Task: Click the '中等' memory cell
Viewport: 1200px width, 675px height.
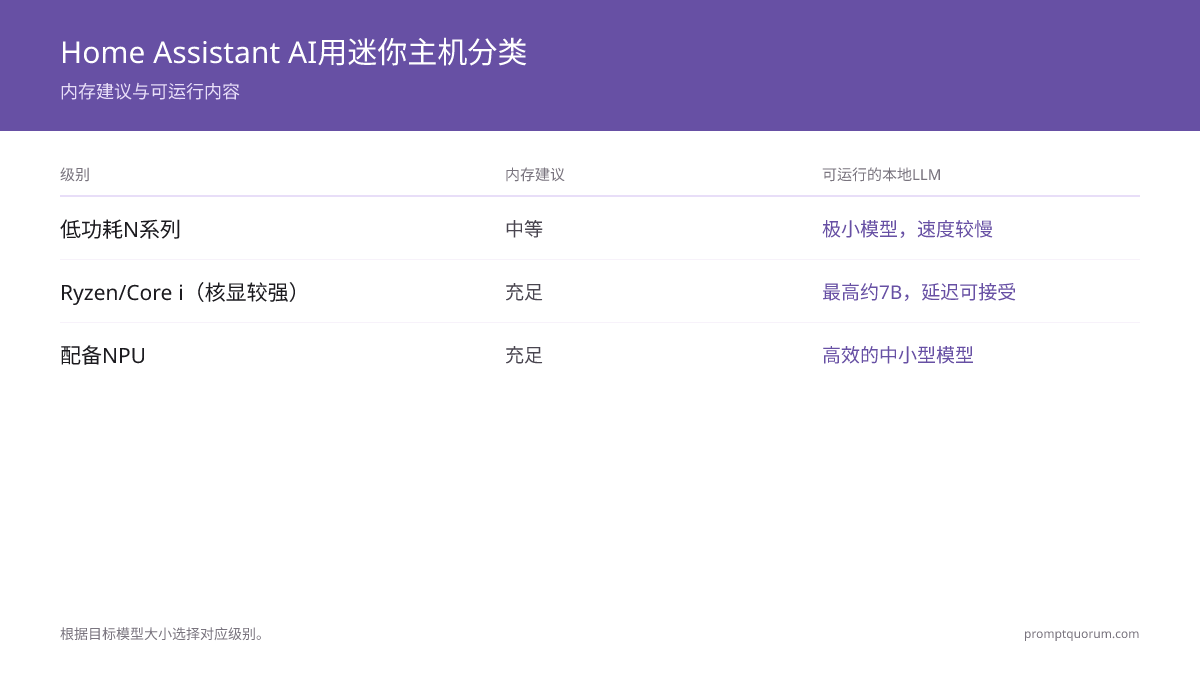Action: pyautogui.click(x=524, y=229)
